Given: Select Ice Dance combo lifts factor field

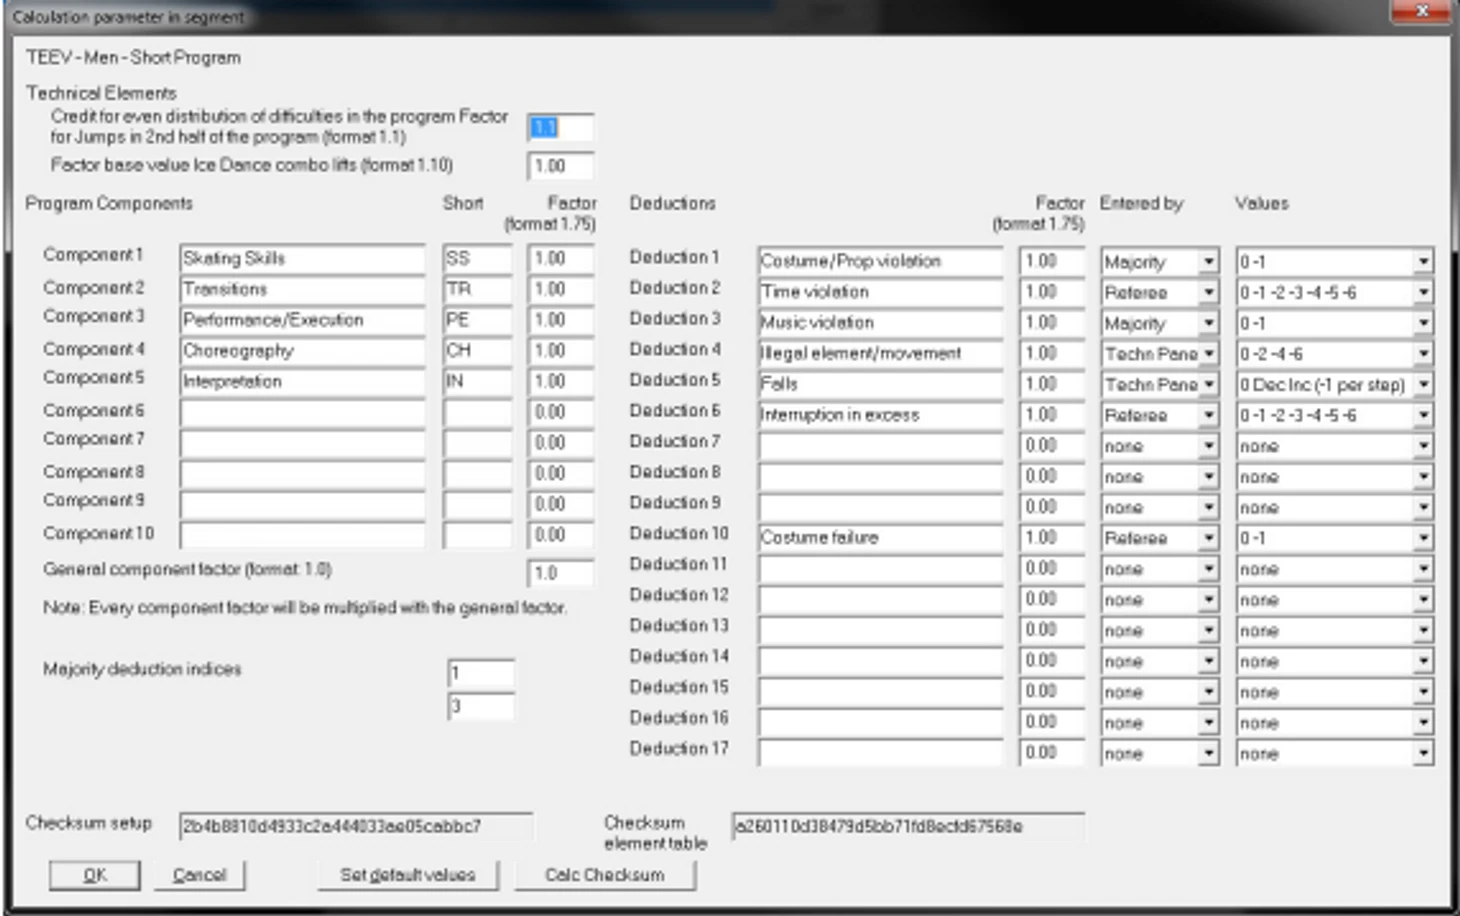Looking at the screenshot, I should 560,165.
